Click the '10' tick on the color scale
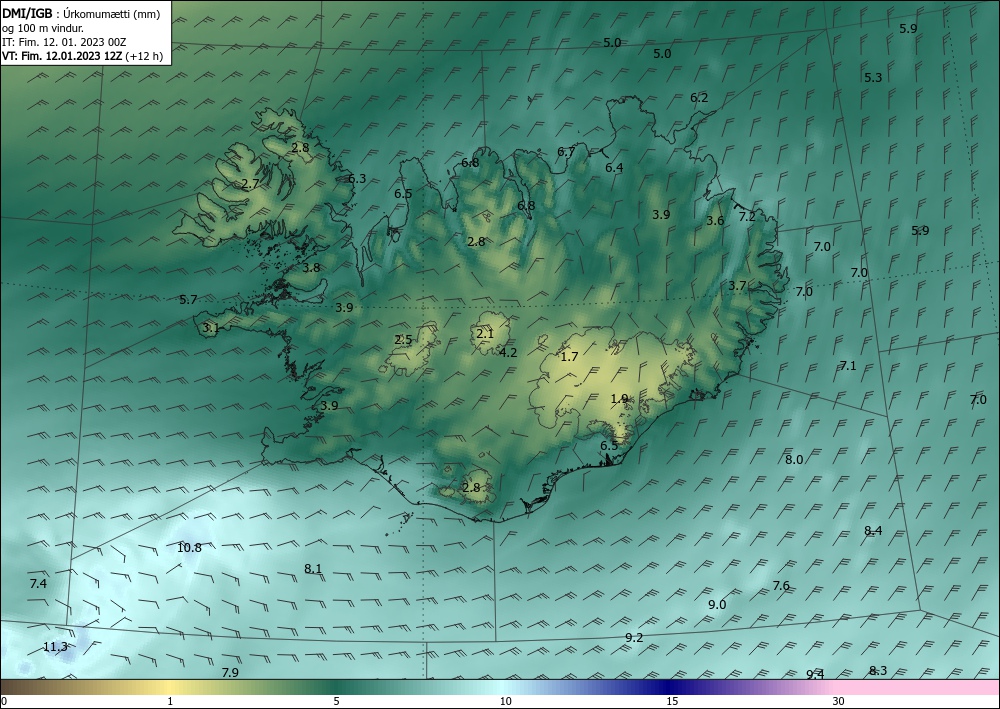Viewport: 1000px width, 709px height. (x=505, y=702)
